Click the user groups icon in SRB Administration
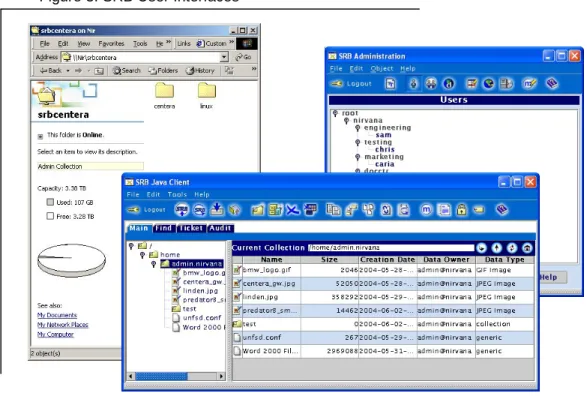Screen dimensions: 587x396 [x=431, y=84]
